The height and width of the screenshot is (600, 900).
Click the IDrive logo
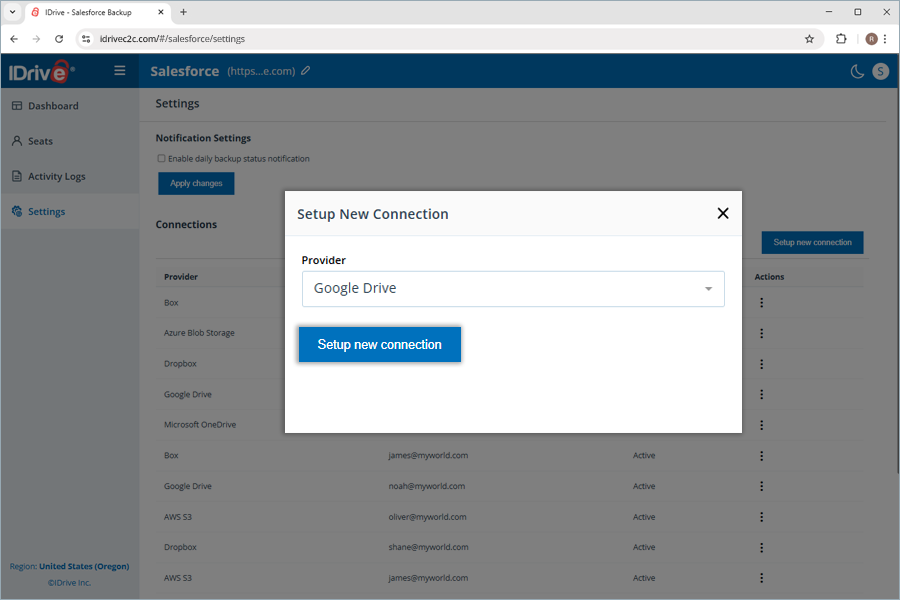point(40,71)
